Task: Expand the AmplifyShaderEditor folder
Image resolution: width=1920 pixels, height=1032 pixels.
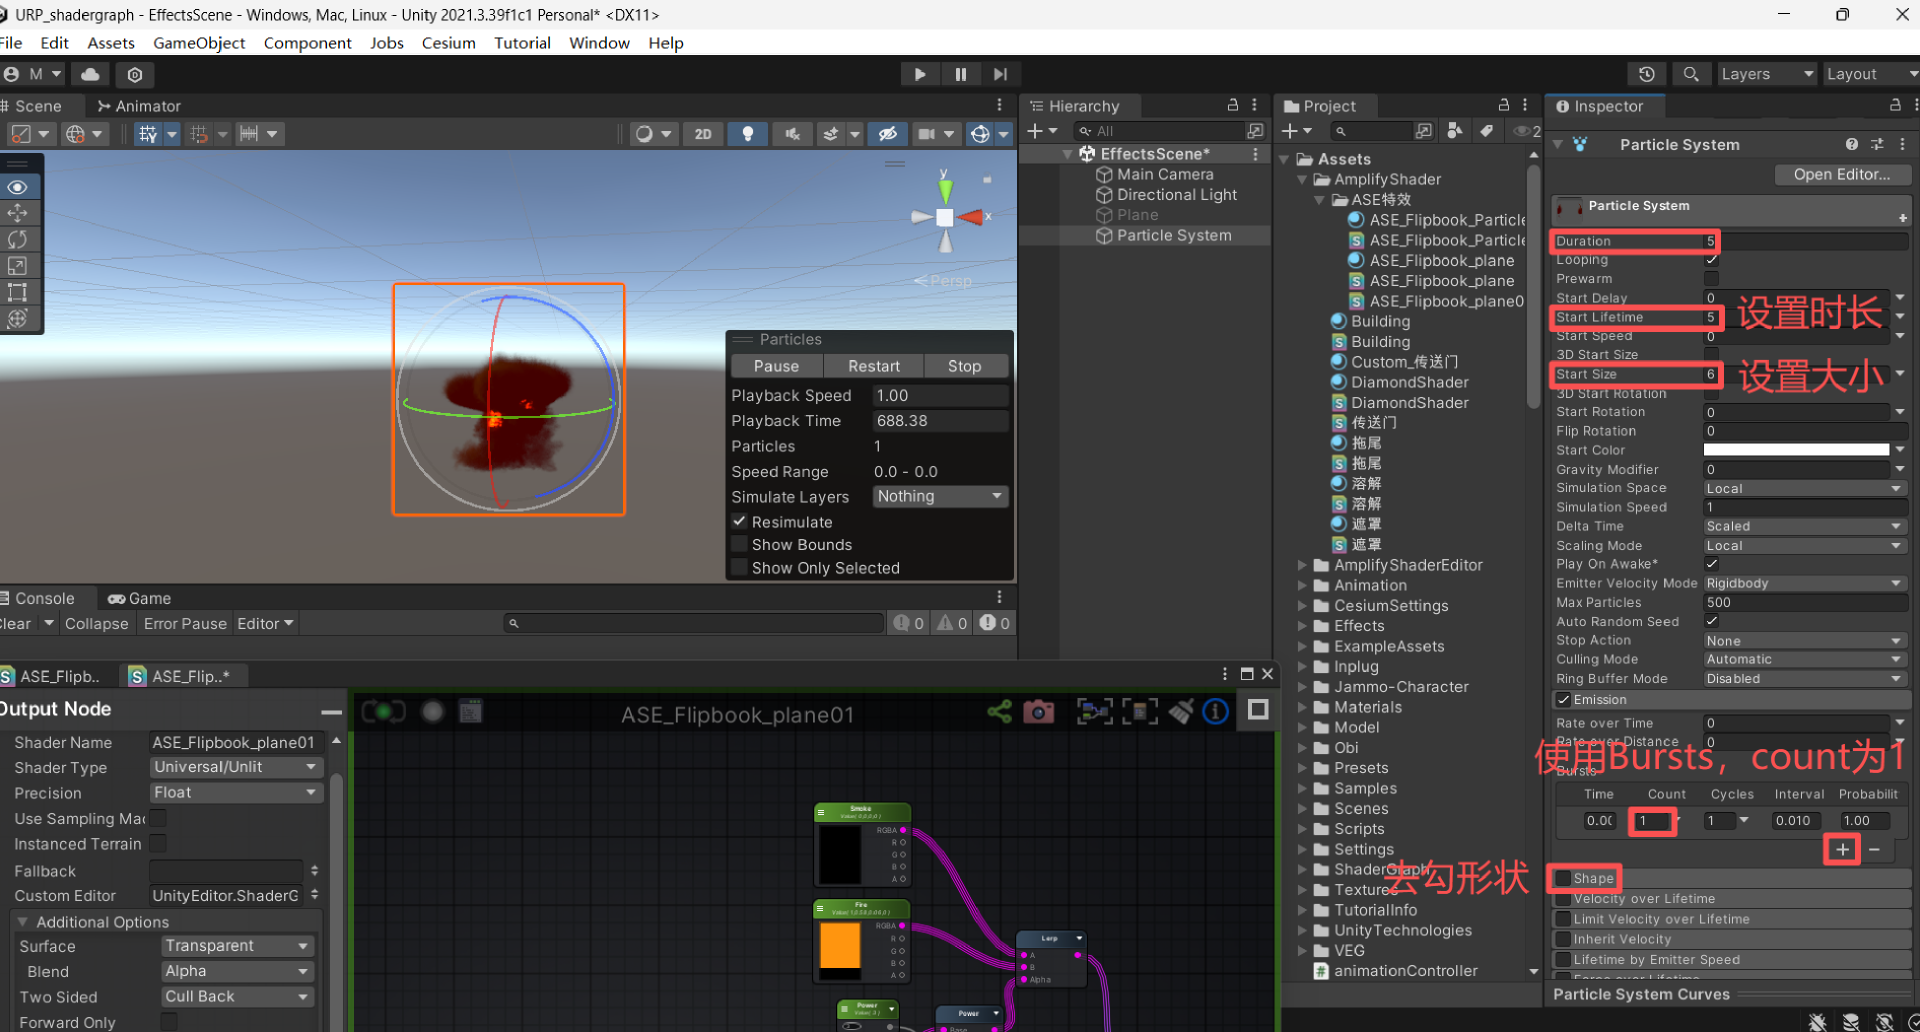Action: (1303, 565)
